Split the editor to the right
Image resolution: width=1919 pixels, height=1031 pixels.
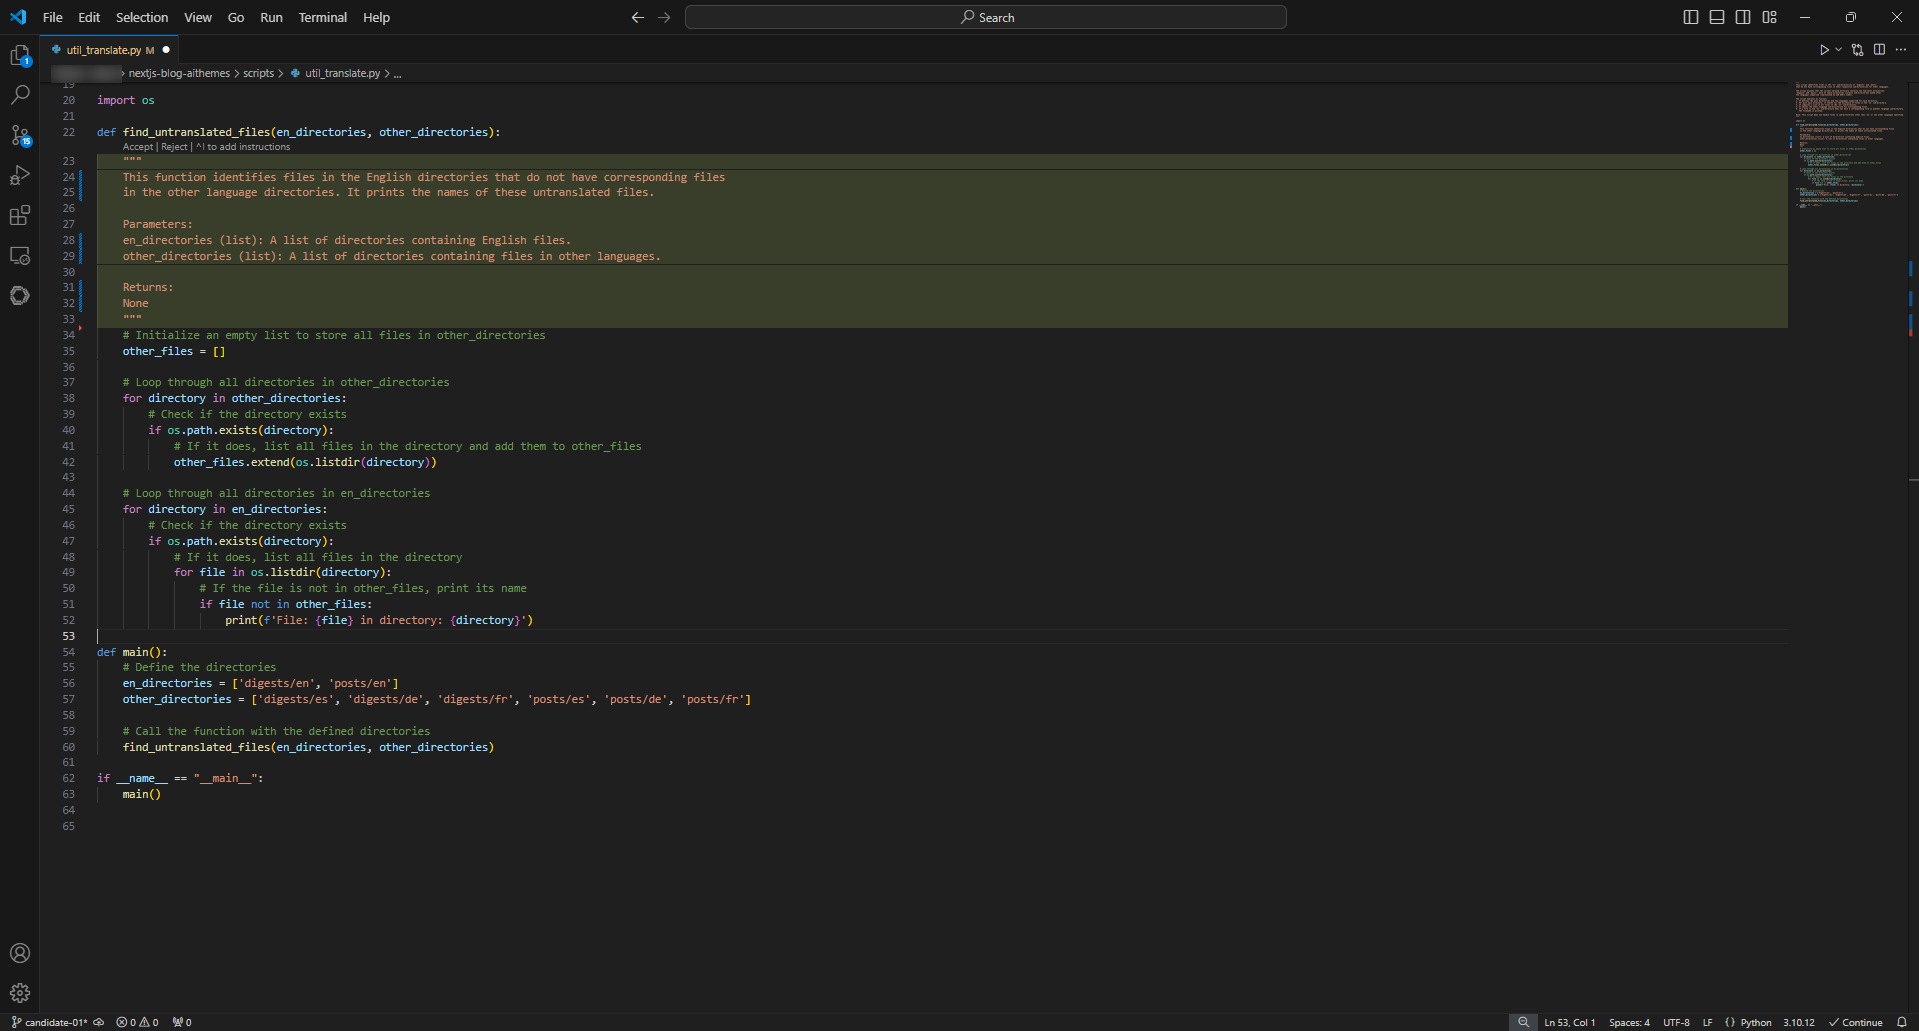tap(1879, 50)
